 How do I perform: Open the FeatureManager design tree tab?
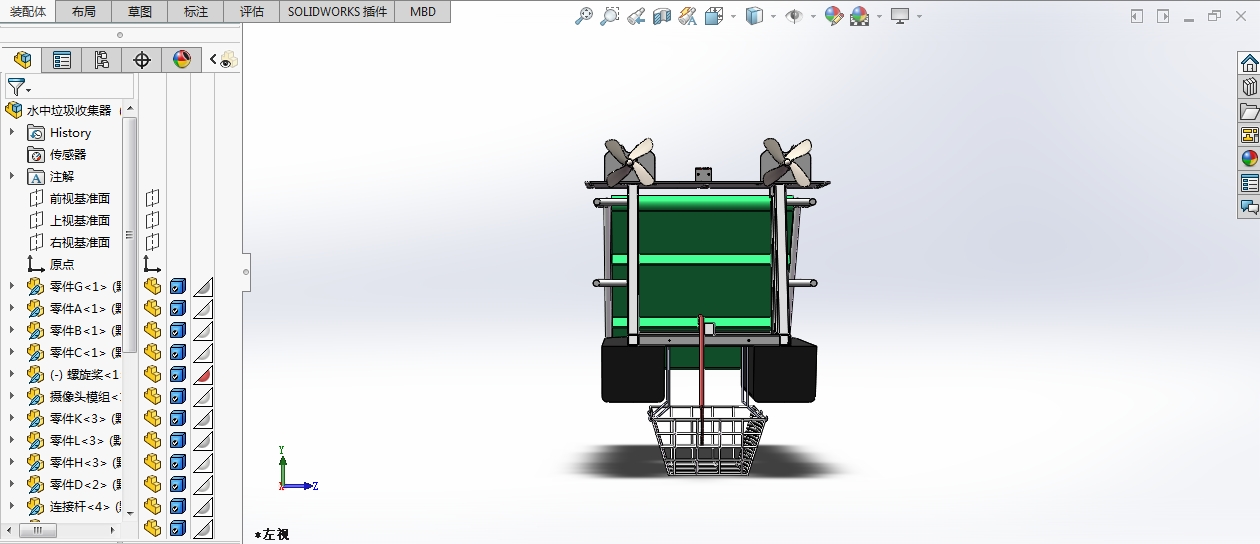coord(22,60)
